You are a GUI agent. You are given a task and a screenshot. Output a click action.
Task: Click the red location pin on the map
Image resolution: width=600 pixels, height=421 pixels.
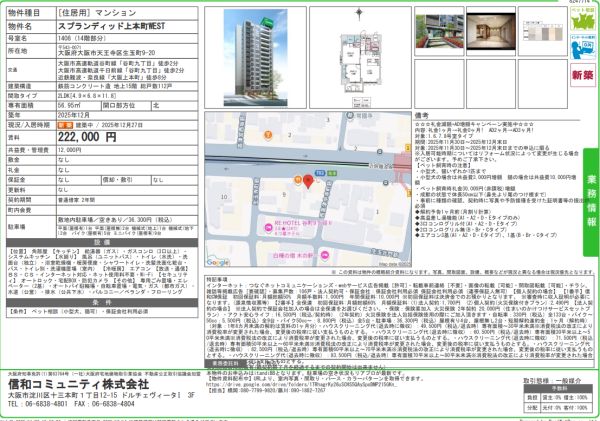pos(308,182)
